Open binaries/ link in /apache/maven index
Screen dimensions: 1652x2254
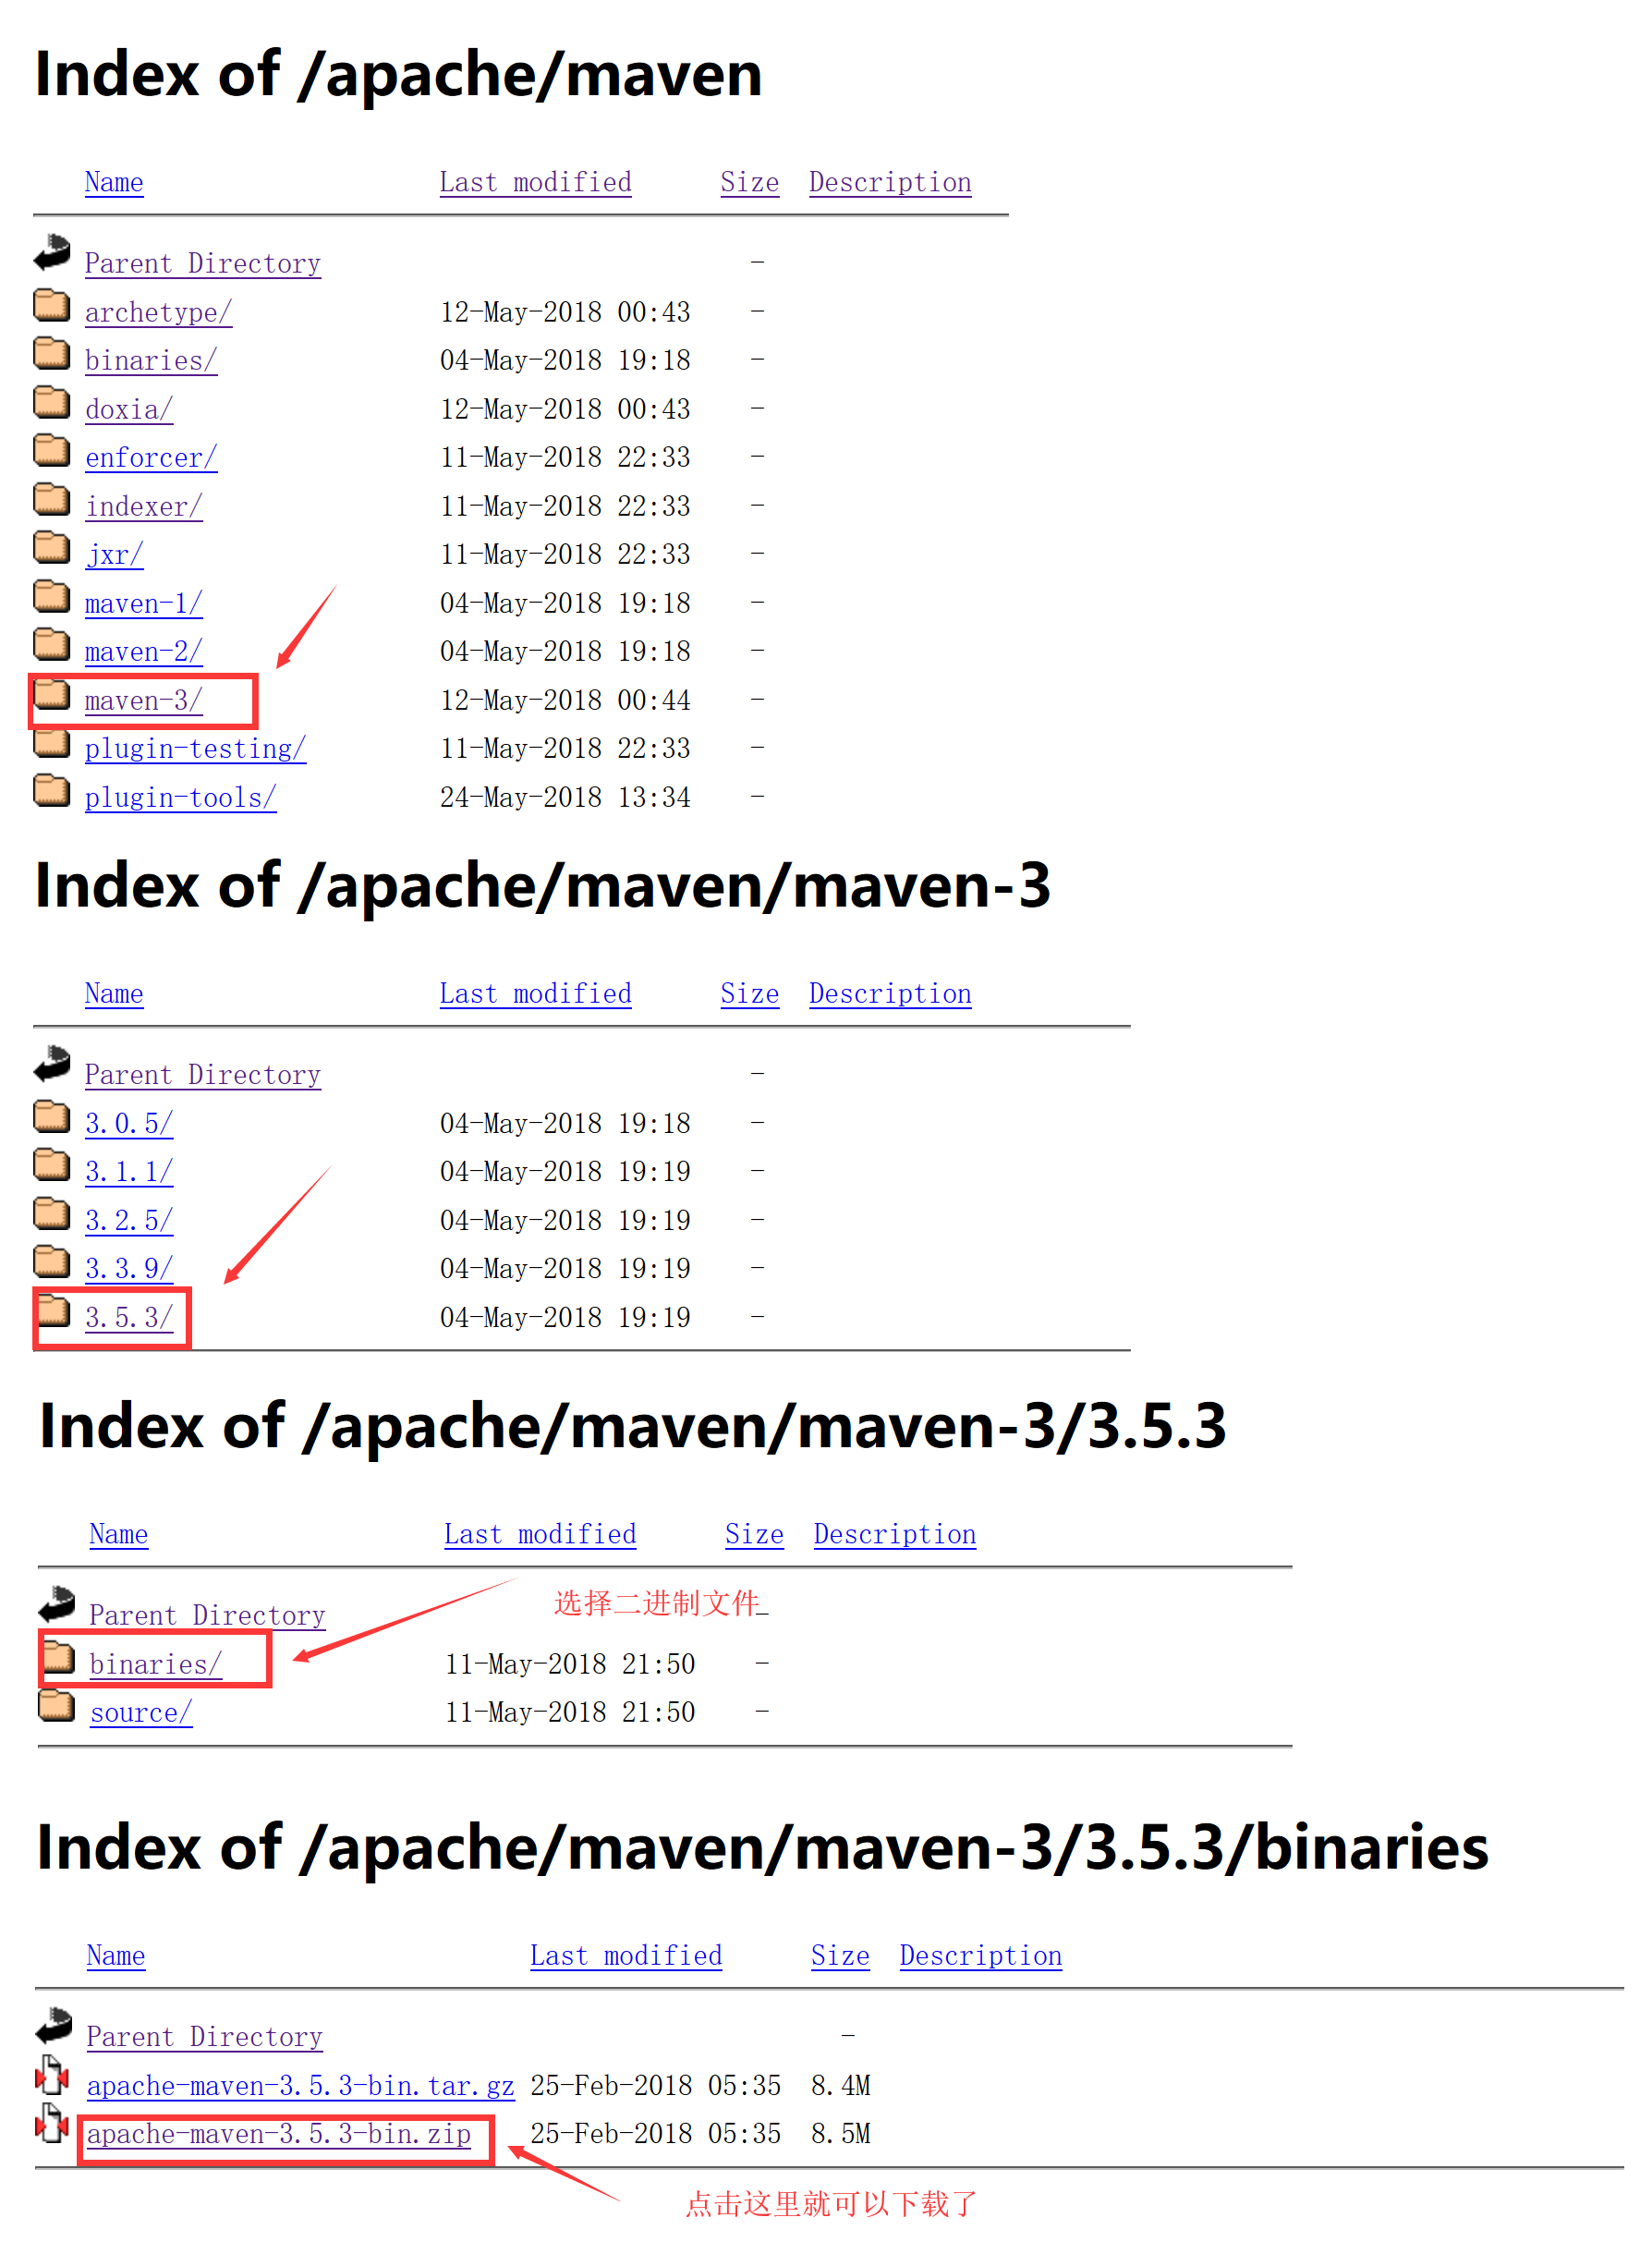pyautogui.click(x=150, y=361)
